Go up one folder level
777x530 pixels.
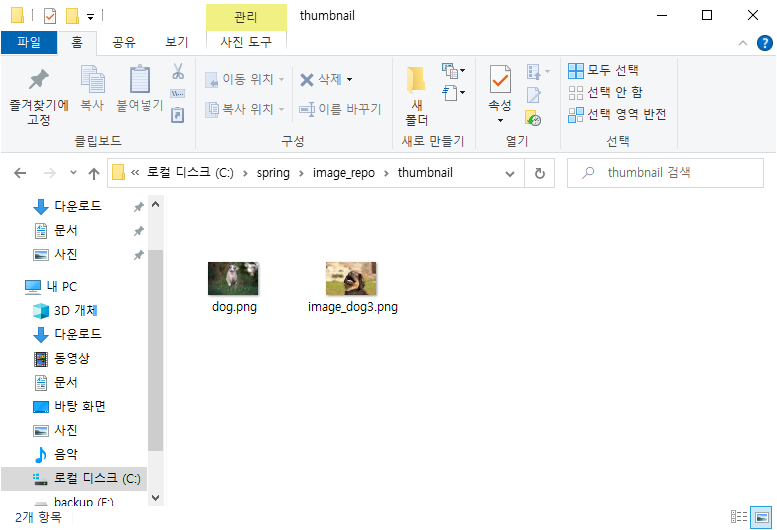94,173
